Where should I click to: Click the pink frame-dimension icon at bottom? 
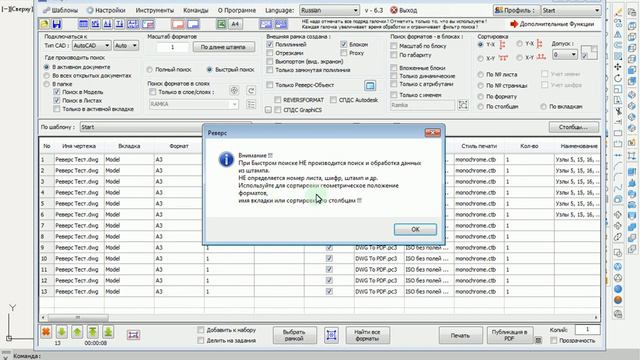tap(133, 335)
